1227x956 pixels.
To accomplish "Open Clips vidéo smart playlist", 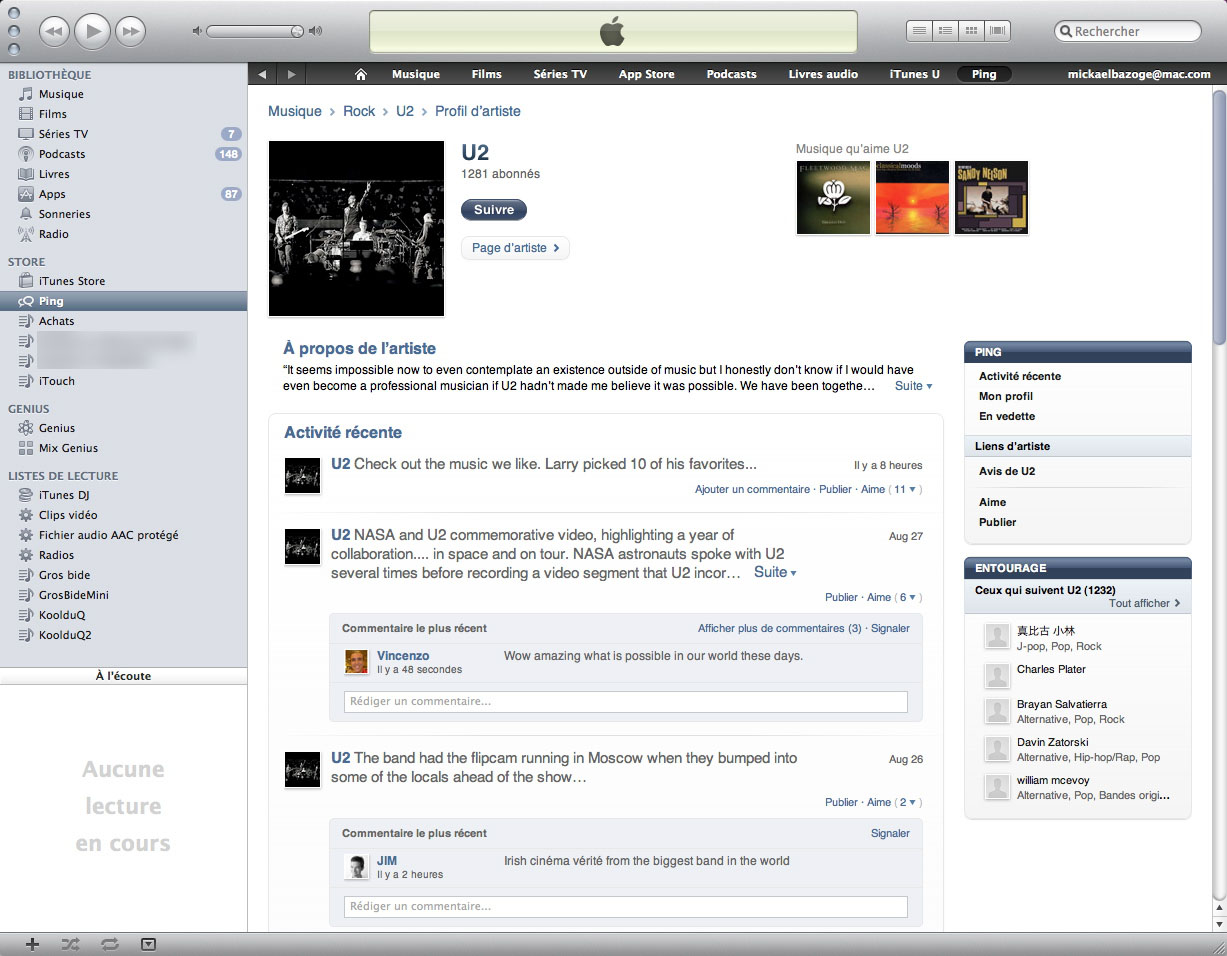I will click(68, 515).
